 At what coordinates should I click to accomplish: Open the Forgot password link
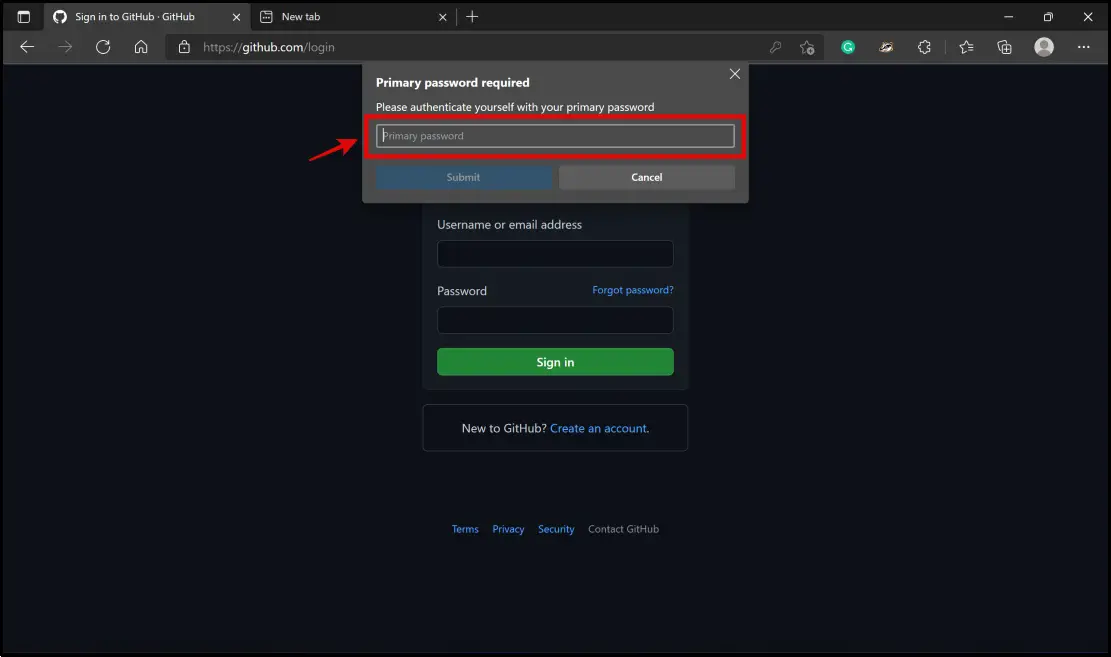[632, 290]
